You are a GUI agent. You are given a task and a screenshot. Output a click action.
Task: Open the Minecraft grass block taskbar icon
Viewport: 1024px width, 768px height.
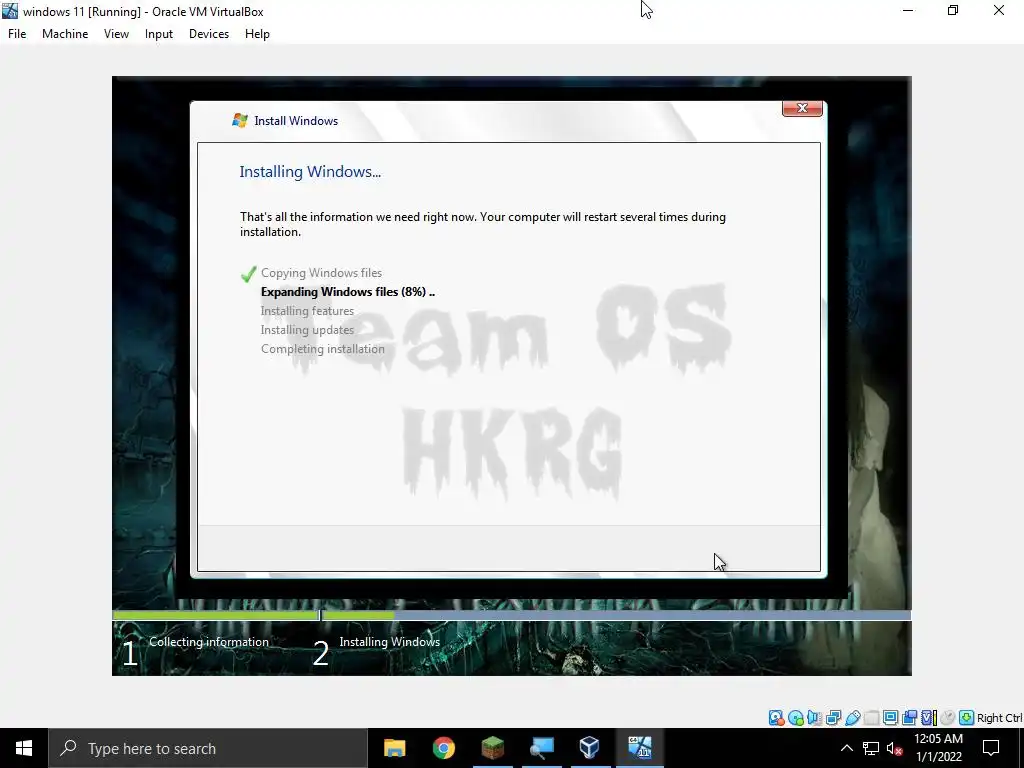[x=492, y=748]
